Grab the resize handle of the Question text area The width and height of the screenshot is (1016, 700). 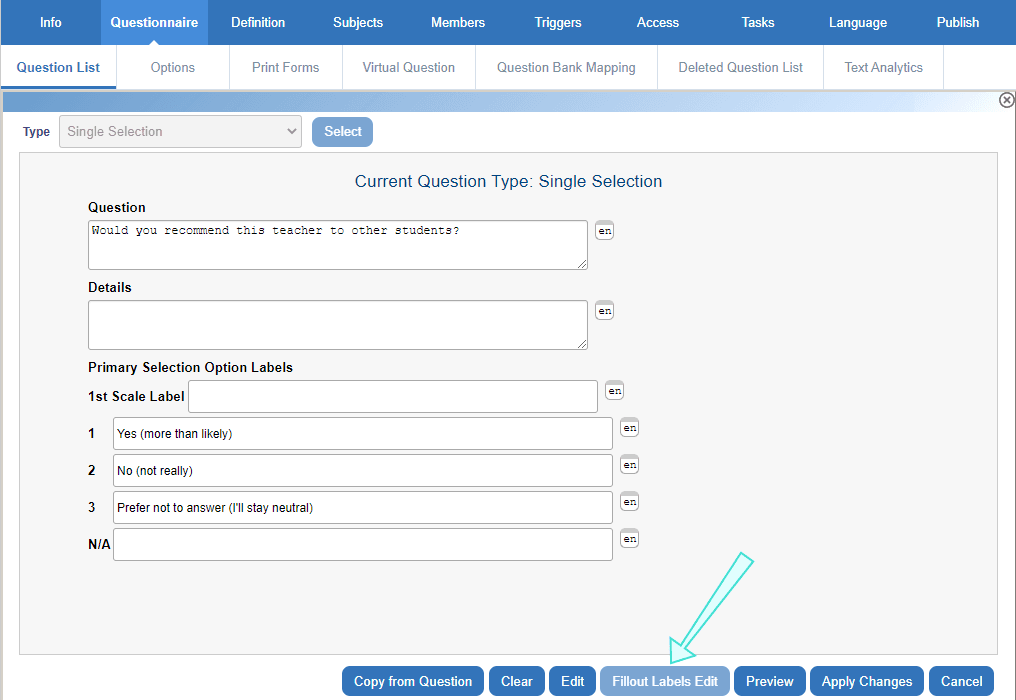[x=582, y=264]
